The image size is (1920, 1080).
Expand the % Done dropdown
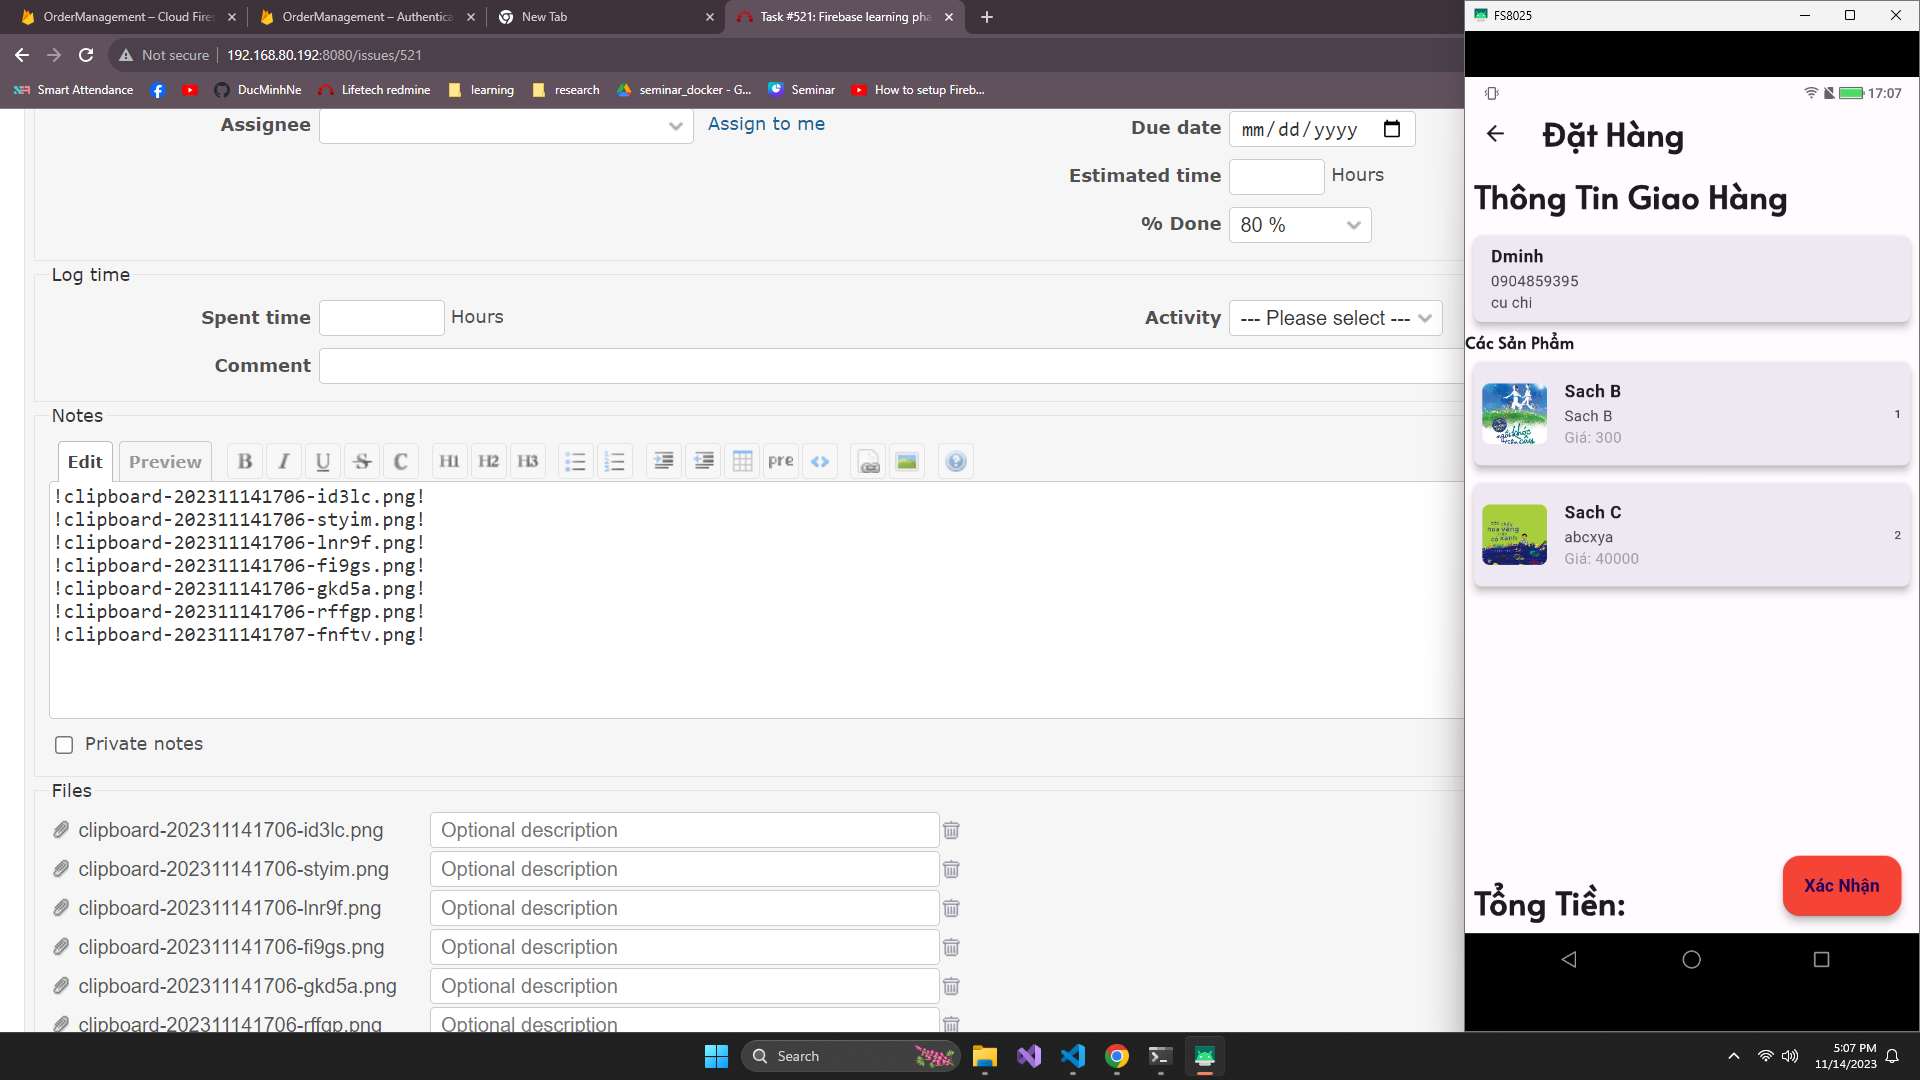pyautogui.click(x=1299, y=225)
